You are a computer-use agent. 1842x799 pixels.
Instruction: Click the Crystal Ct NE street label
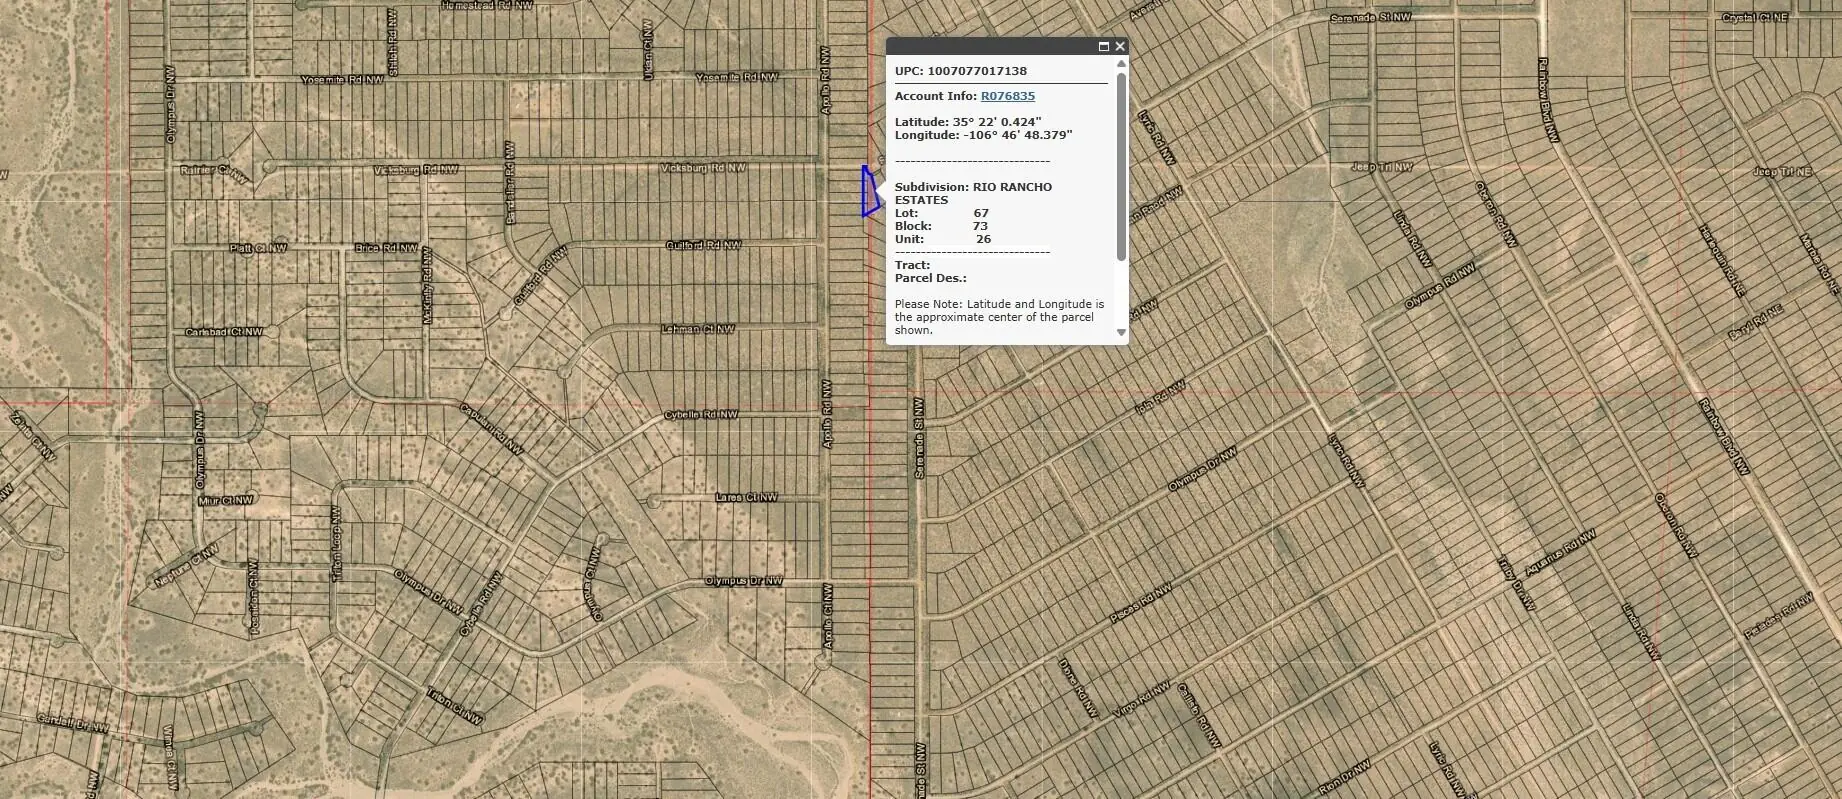tap(1755, 18)
